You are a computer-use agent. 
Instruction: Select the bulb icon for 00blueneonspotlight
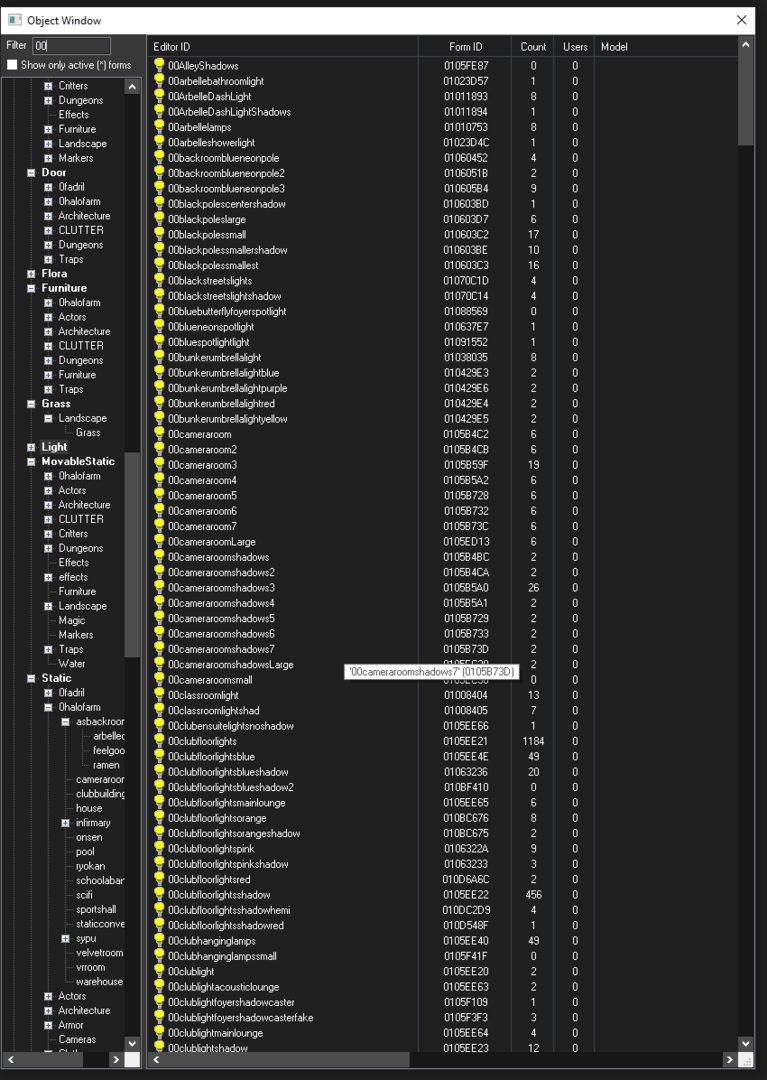pos(159,326)
